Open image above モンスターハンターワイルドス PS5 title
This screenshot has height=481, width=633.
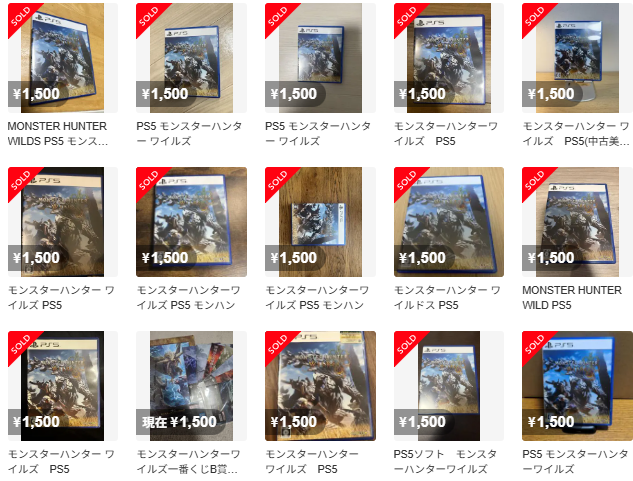point(449,222)
